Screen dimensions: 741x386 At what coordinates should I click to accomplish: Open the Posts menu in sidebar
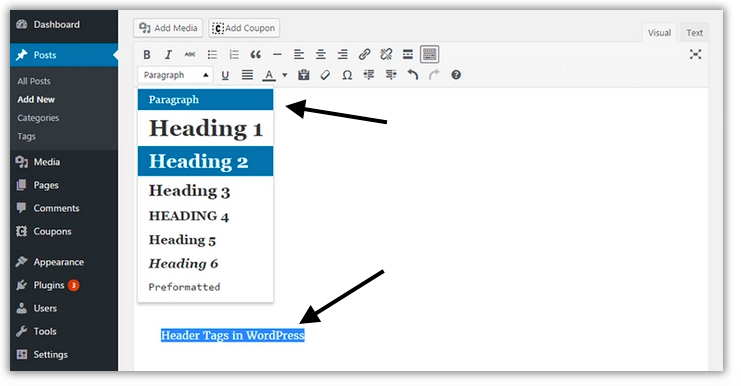64,55
